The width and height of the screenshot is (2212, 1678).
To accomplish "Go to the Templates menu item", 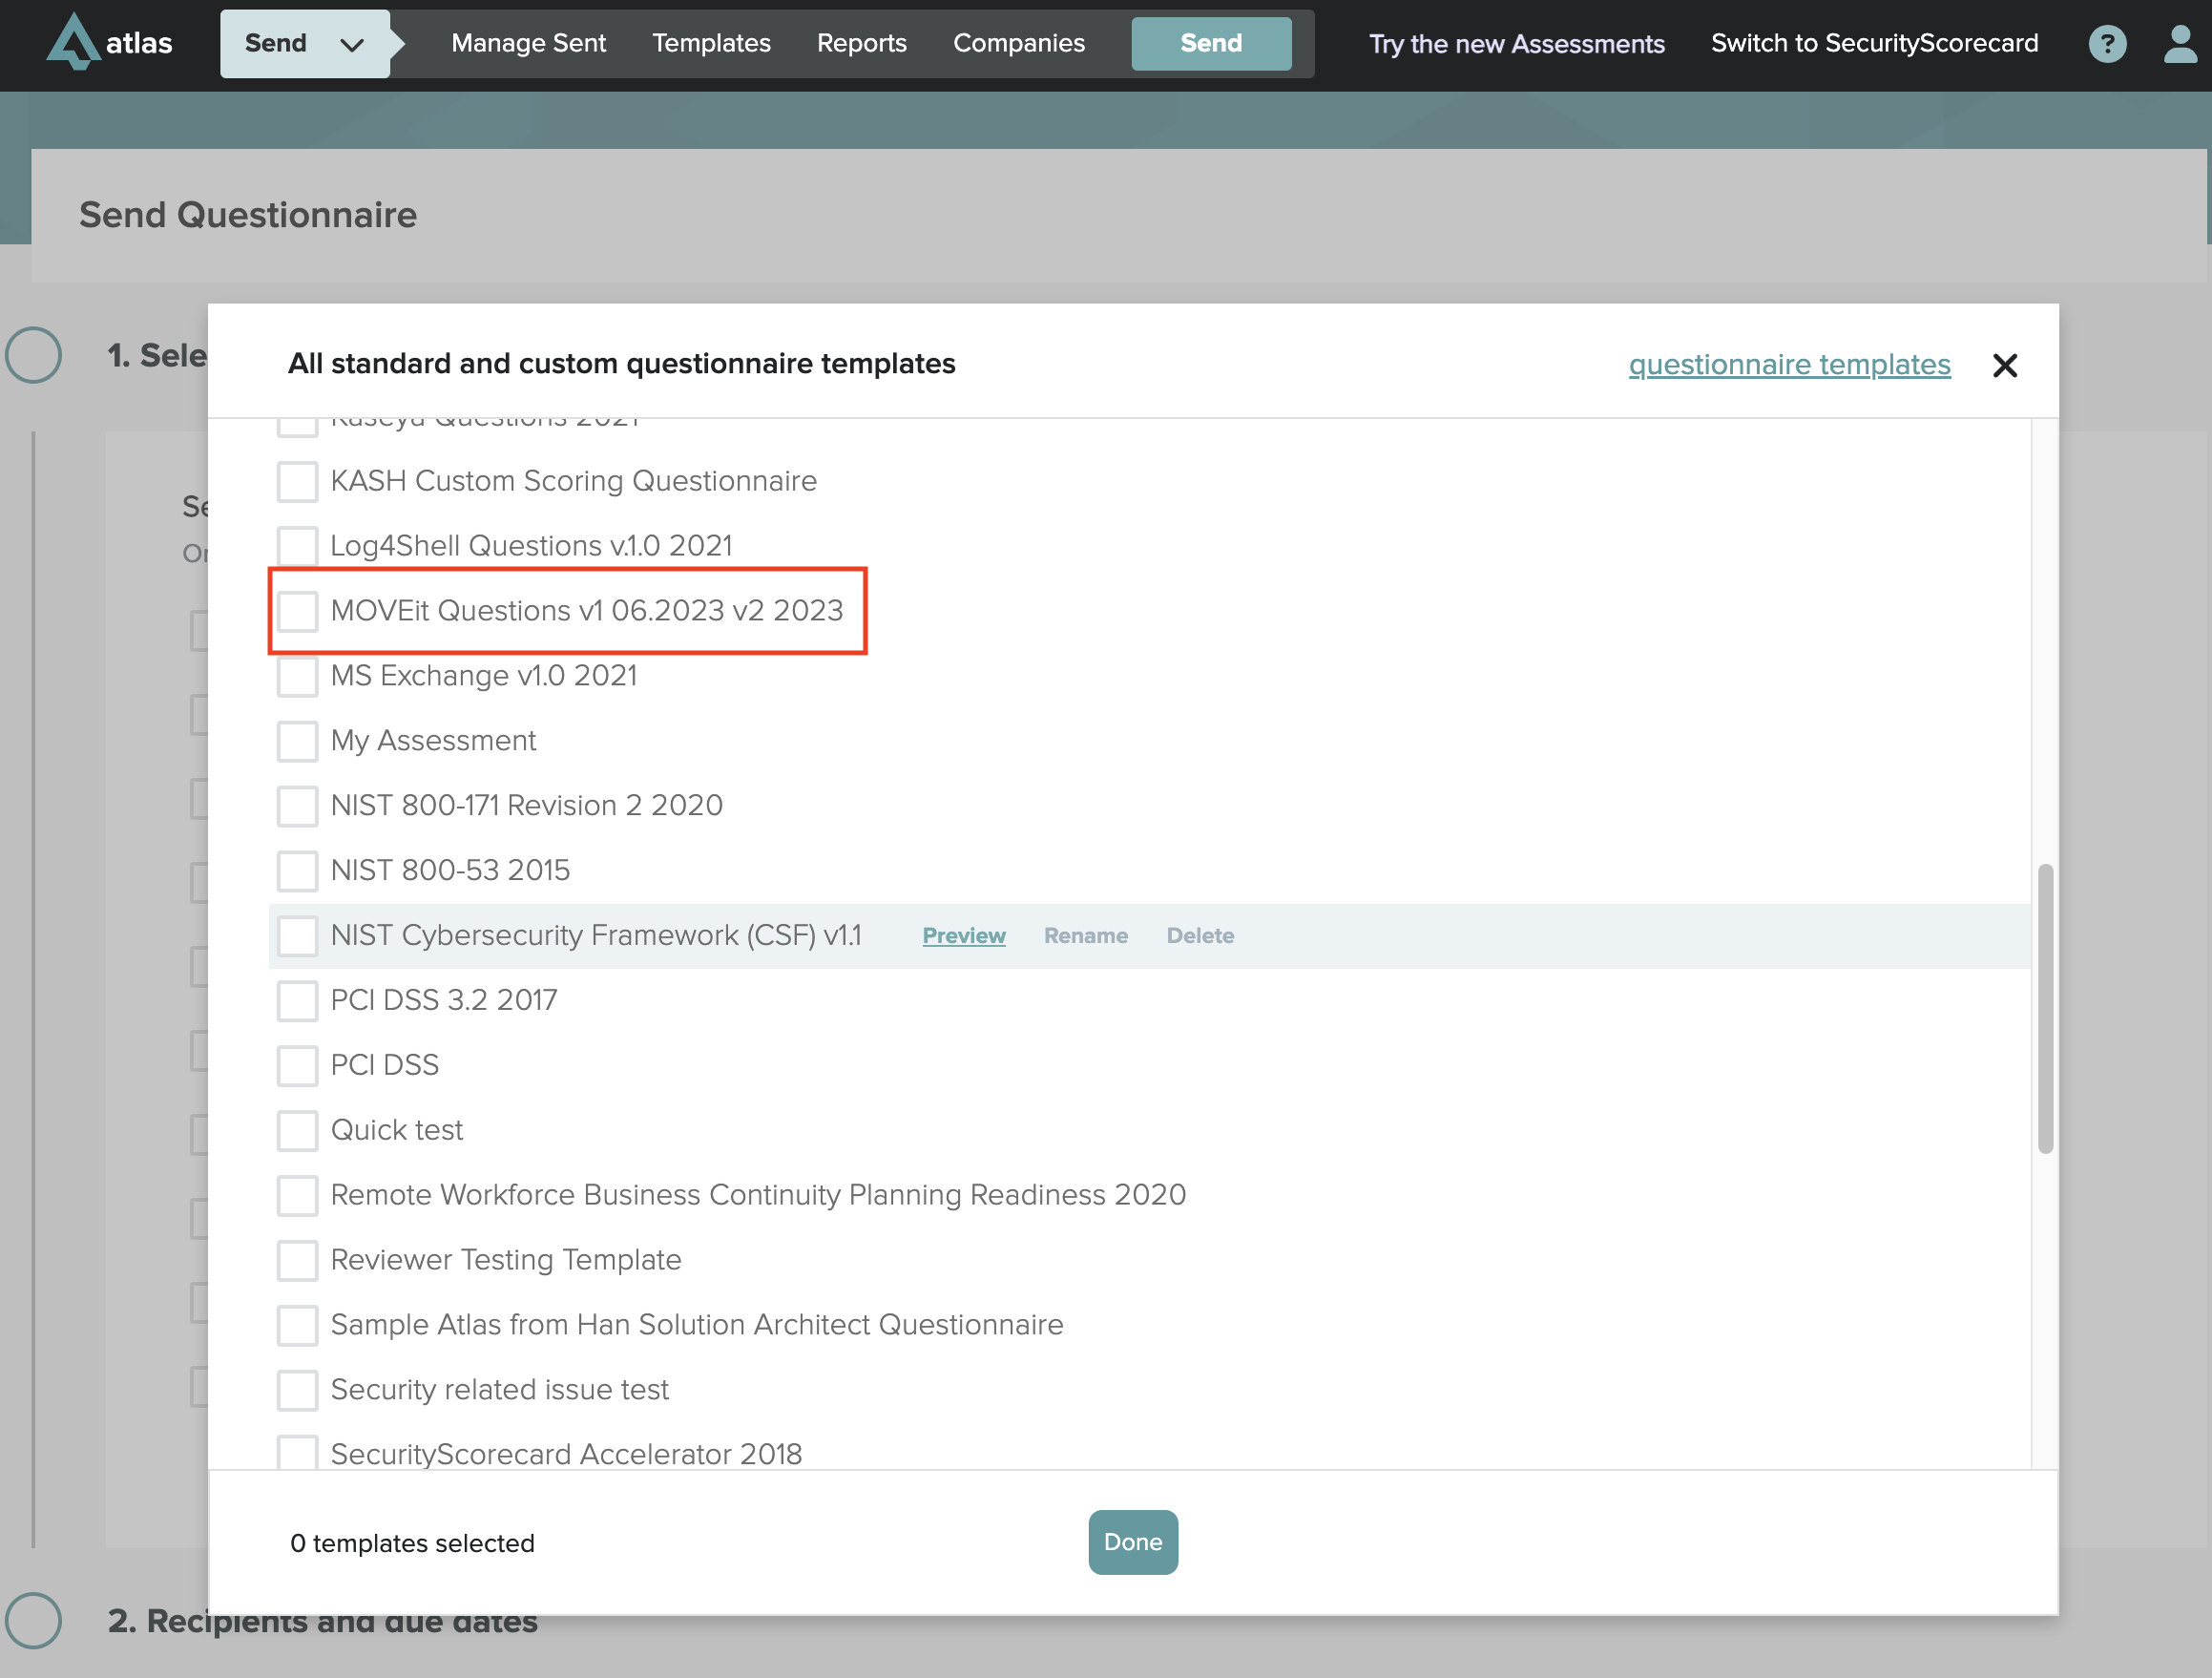I will click(x=711, y=43).
